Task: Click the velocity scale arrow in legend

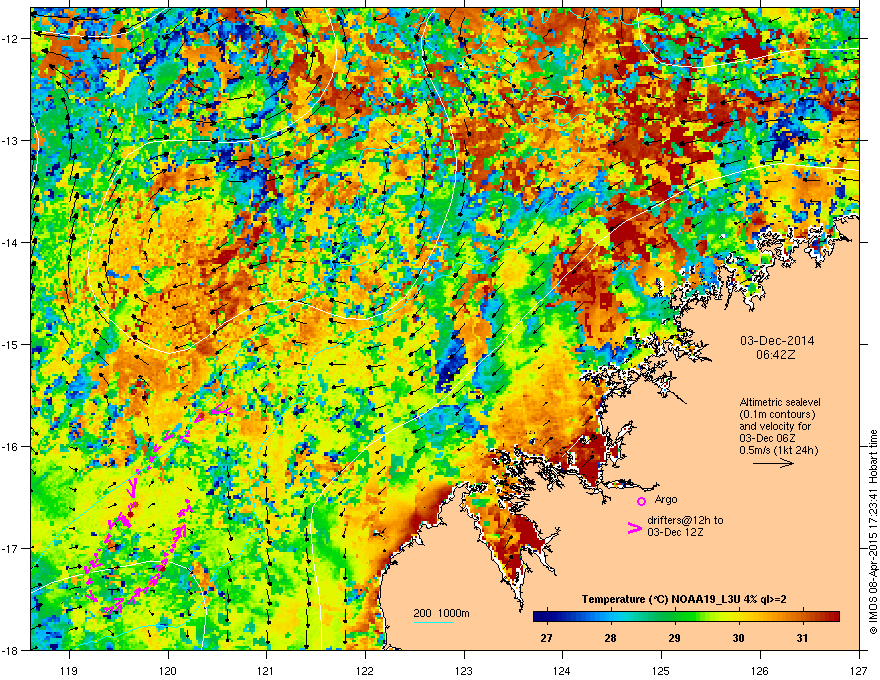Action: coord(773,463)
